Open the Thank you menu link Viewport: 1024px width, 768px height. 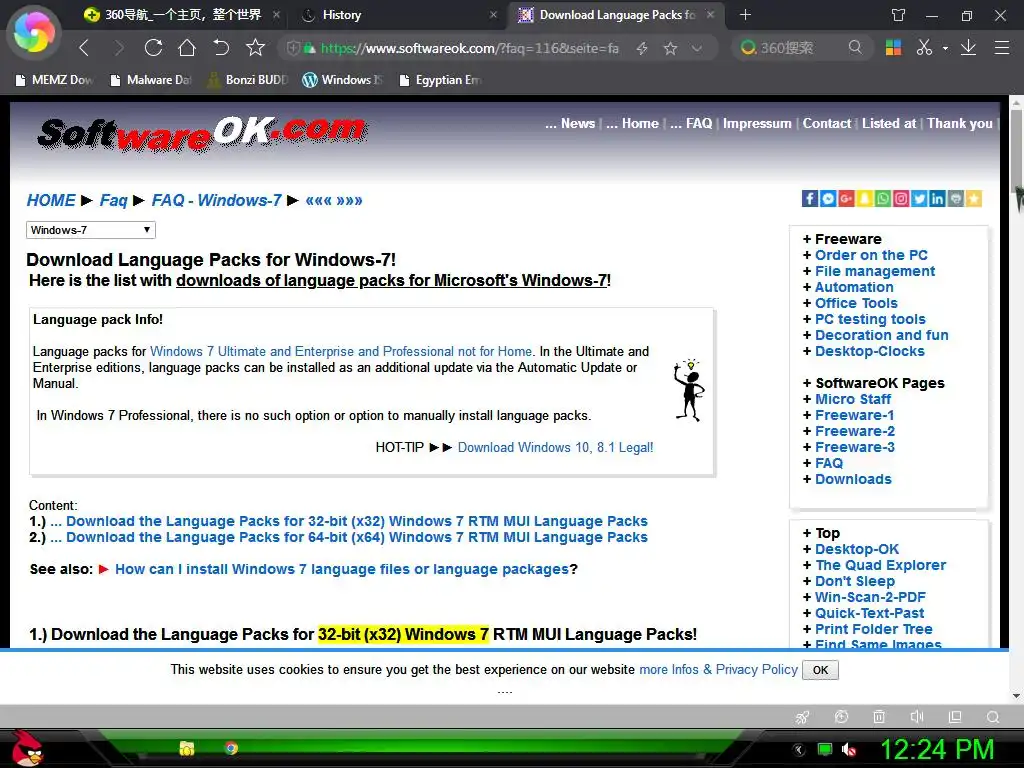[x=960, y=123]
